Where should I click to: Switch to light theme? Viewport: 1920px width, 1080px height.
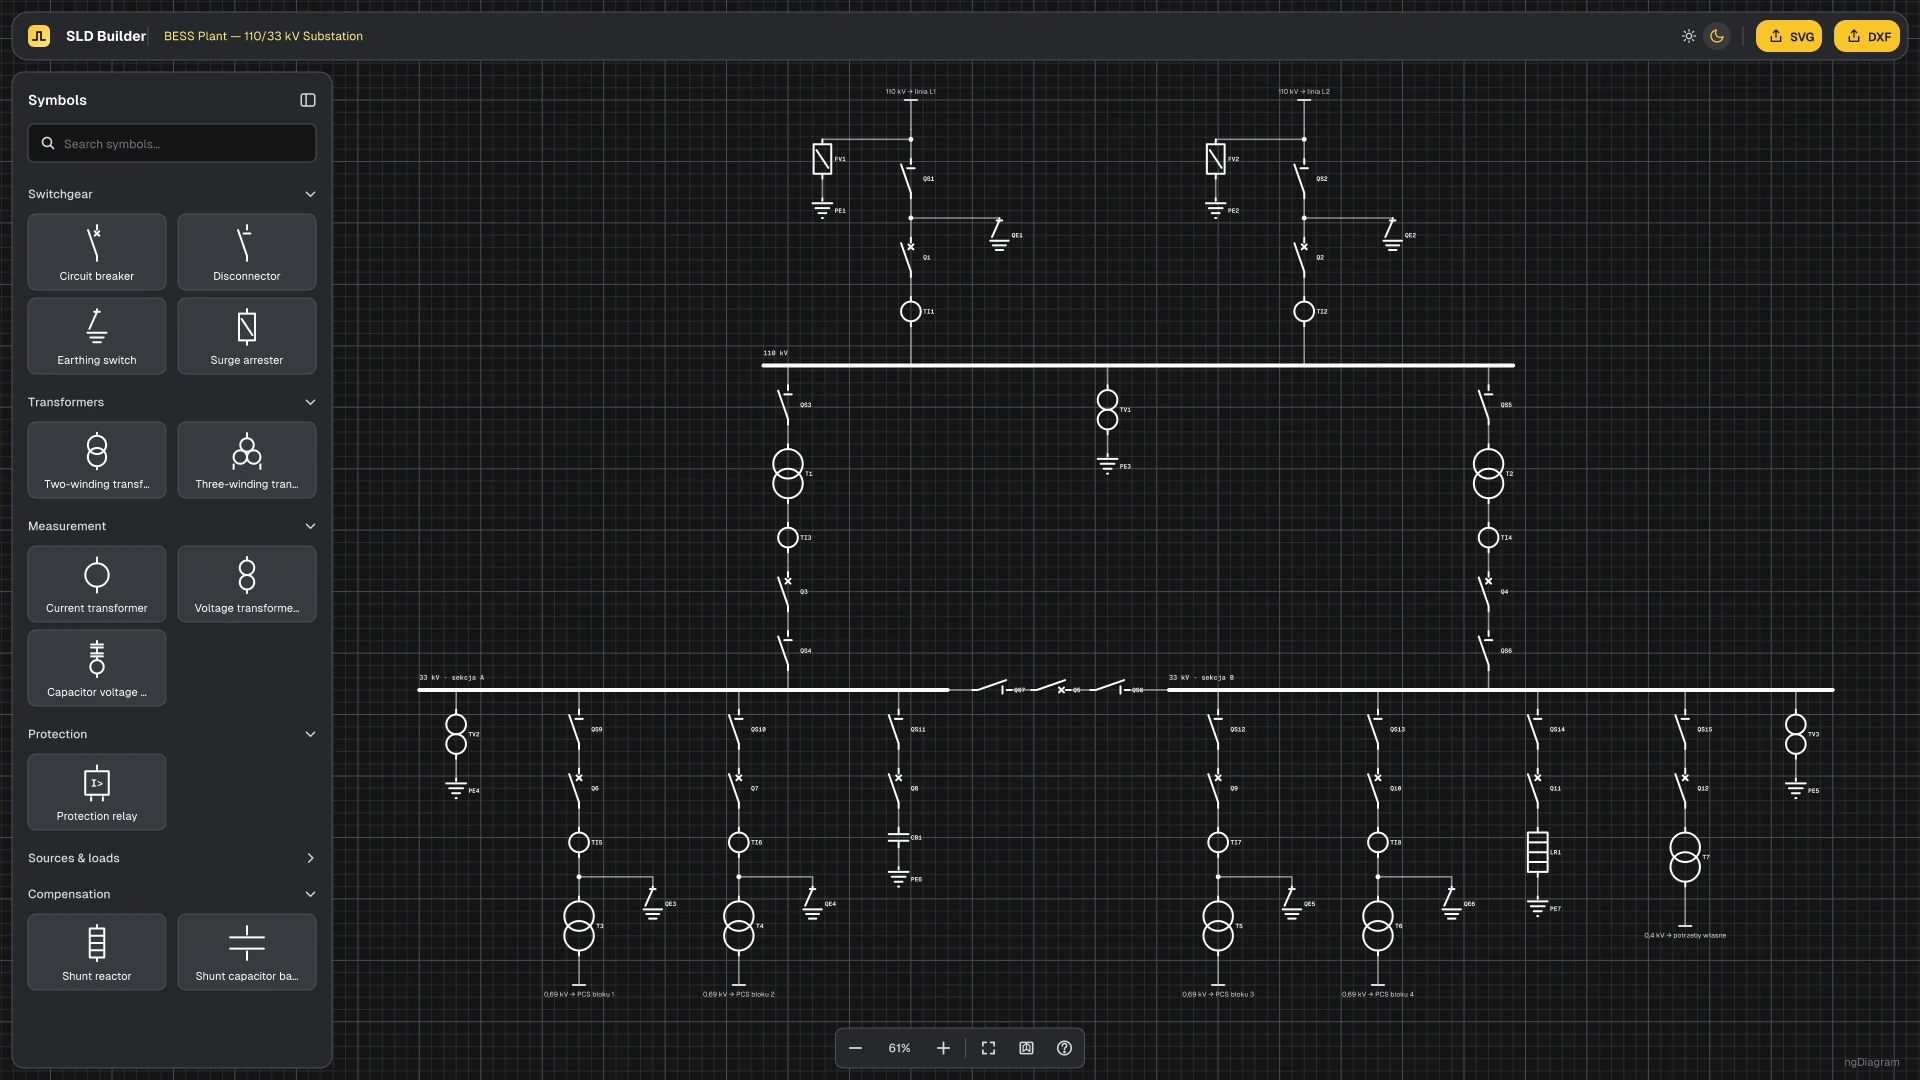point(1689,36)
